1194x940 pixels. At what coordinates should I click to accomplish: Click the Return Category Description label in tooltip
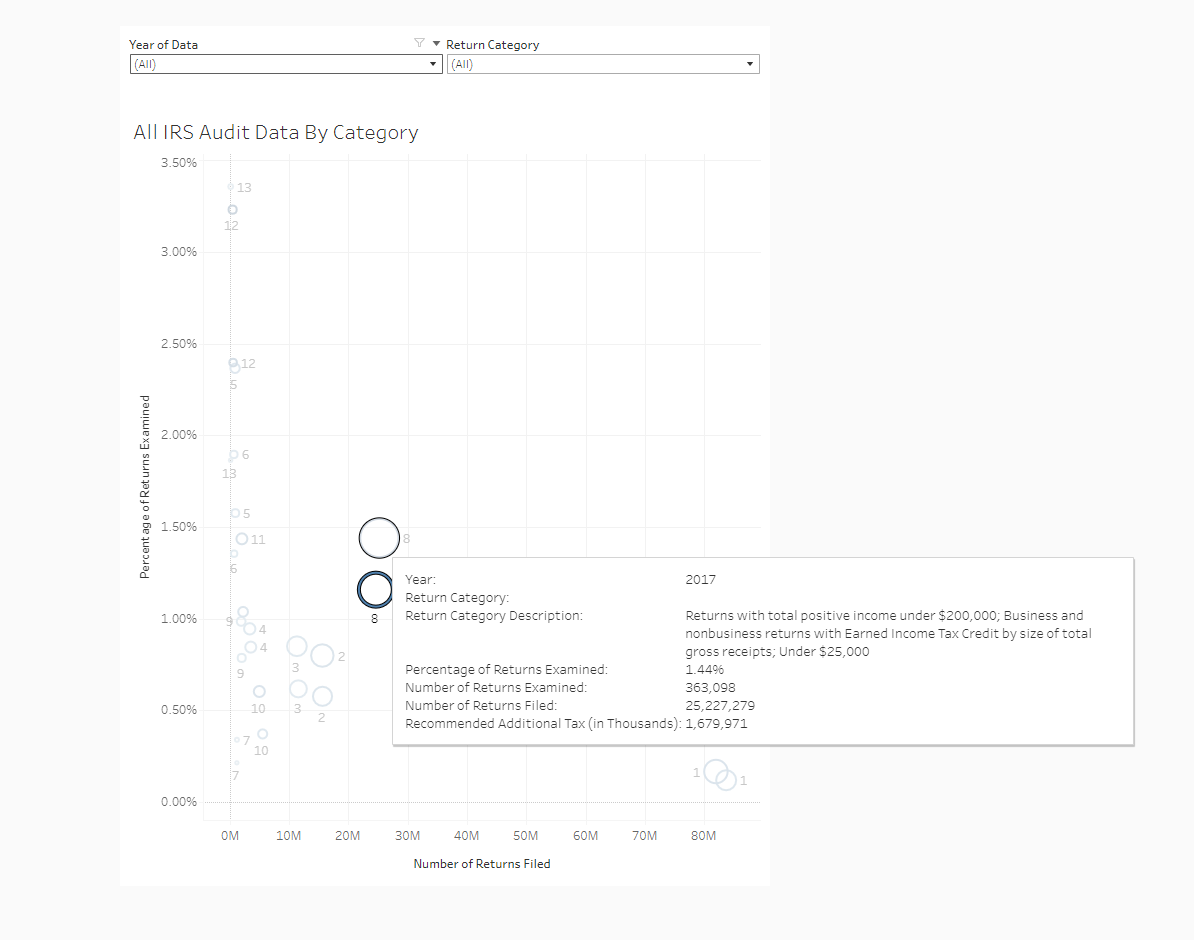(x=494, y=615)
